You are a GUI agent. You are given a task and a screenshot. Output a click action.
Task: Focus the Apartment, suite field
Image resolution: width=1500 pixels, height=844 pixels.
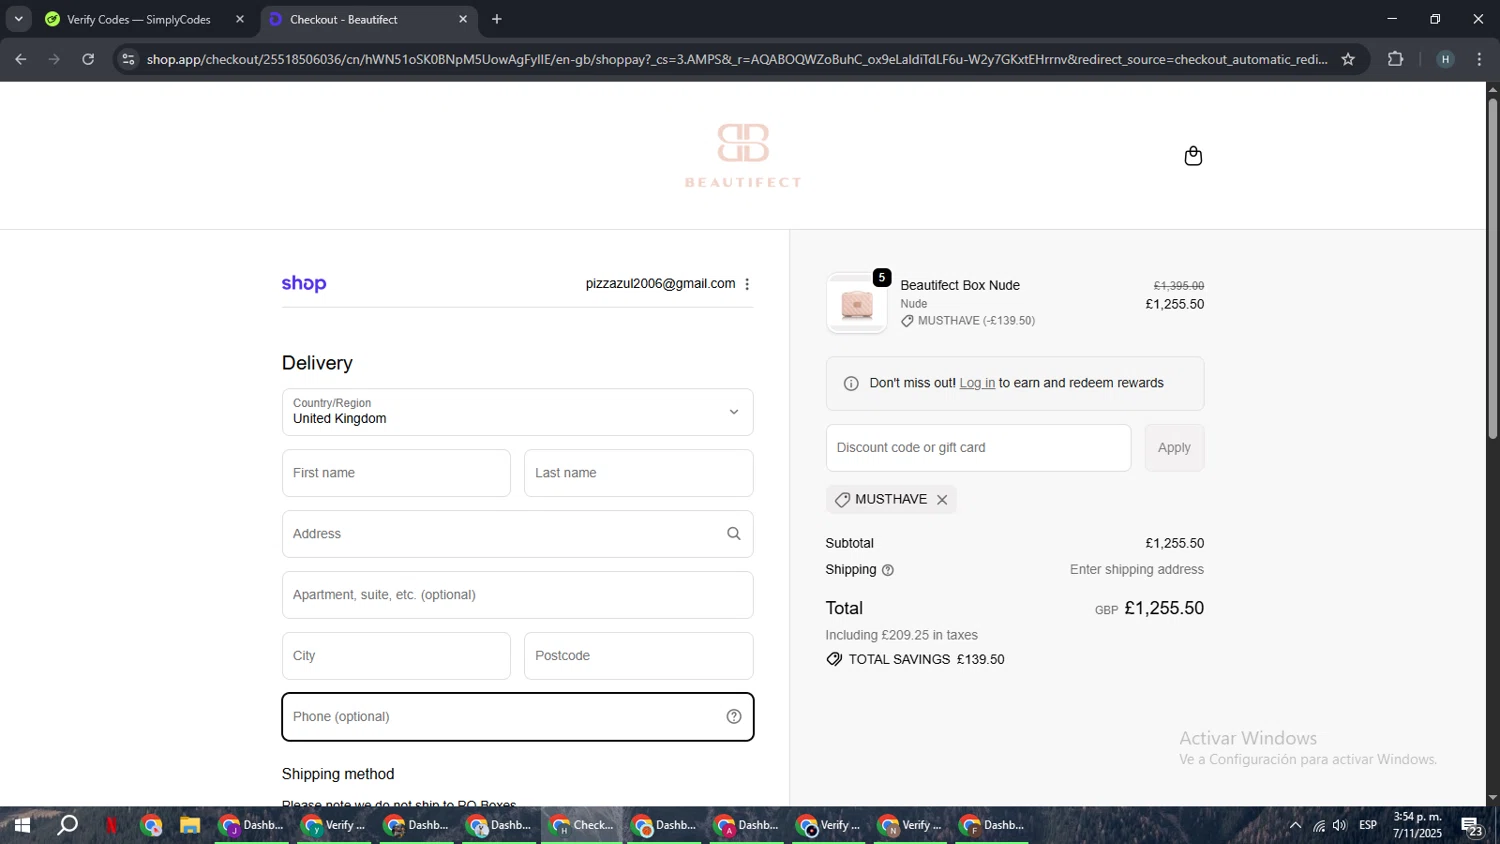tap(517, 595)
